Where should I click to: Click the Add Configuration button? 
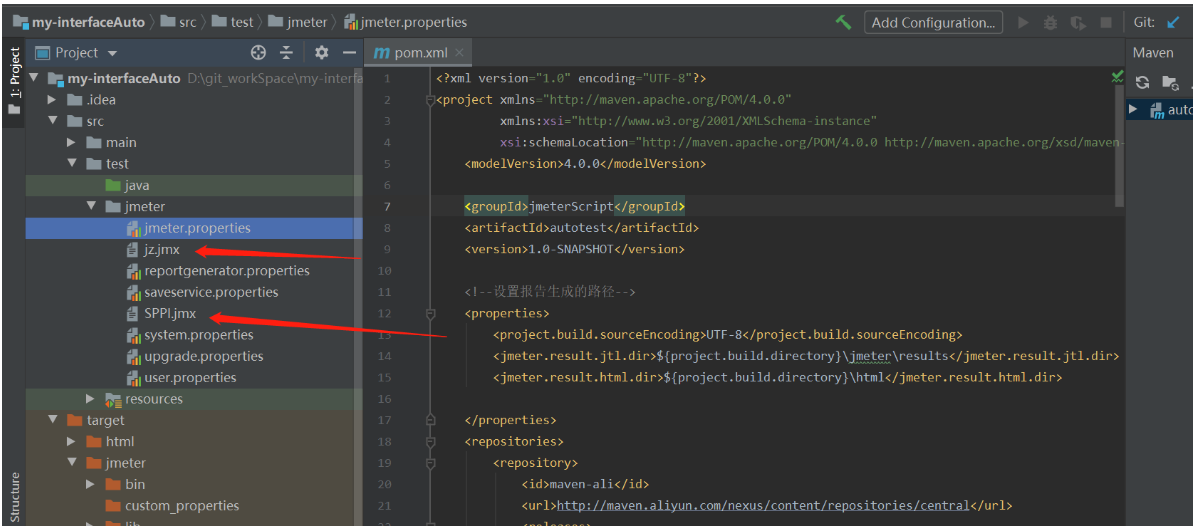click(x=932, y=22)
